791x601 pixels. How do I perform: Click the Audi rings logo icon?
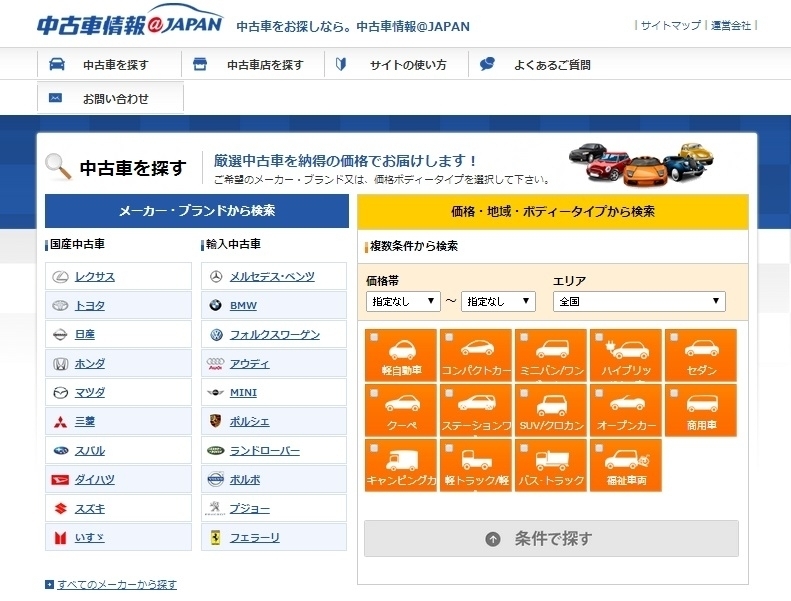(x=215, y=363)
